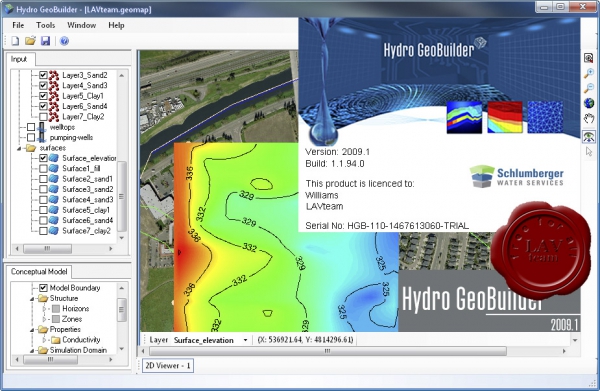The width and height of the screenshot is (600, 391).
Task: Expand the Conductivity node
Action: coord(45,339)
